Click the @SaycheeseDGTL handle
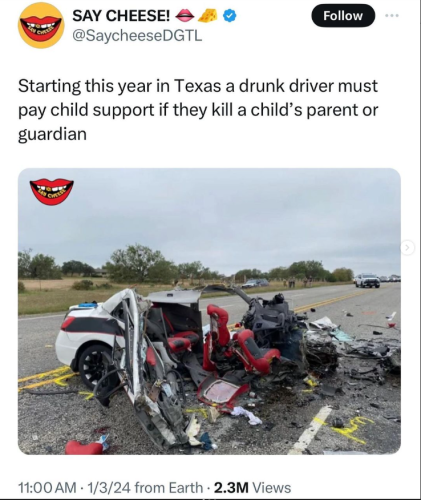The image size is (421, 500). click(137, 36)
